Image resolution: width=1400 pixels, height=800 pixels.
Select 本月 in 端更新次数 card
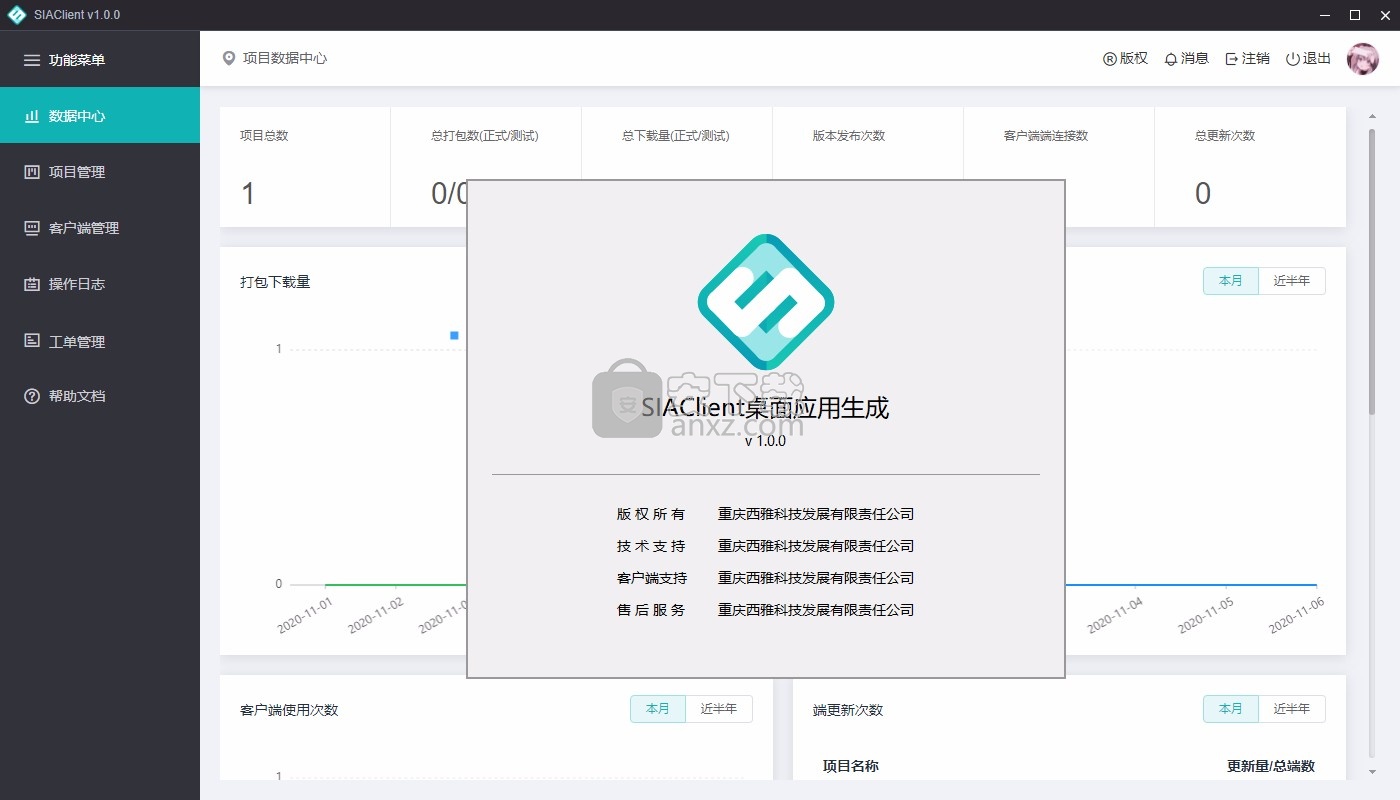click(1231, 709)
